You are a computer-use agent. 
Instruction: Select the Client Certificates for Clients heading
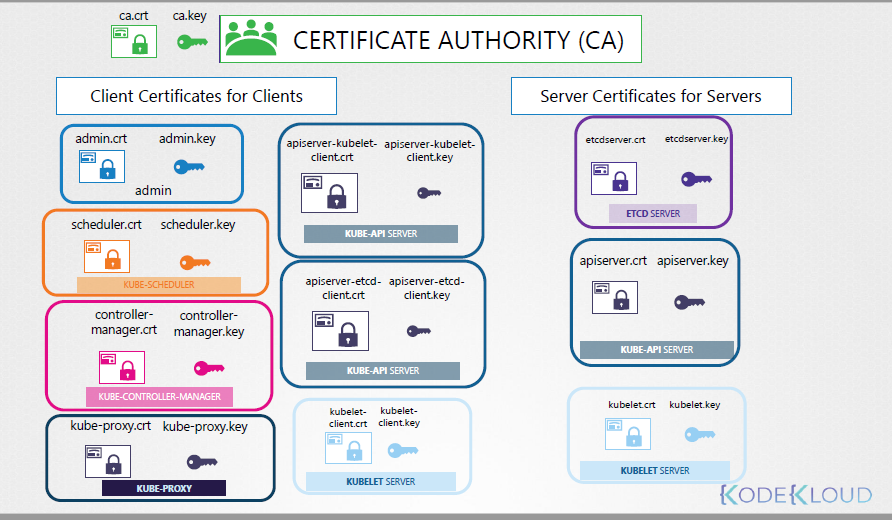[196, 96]
